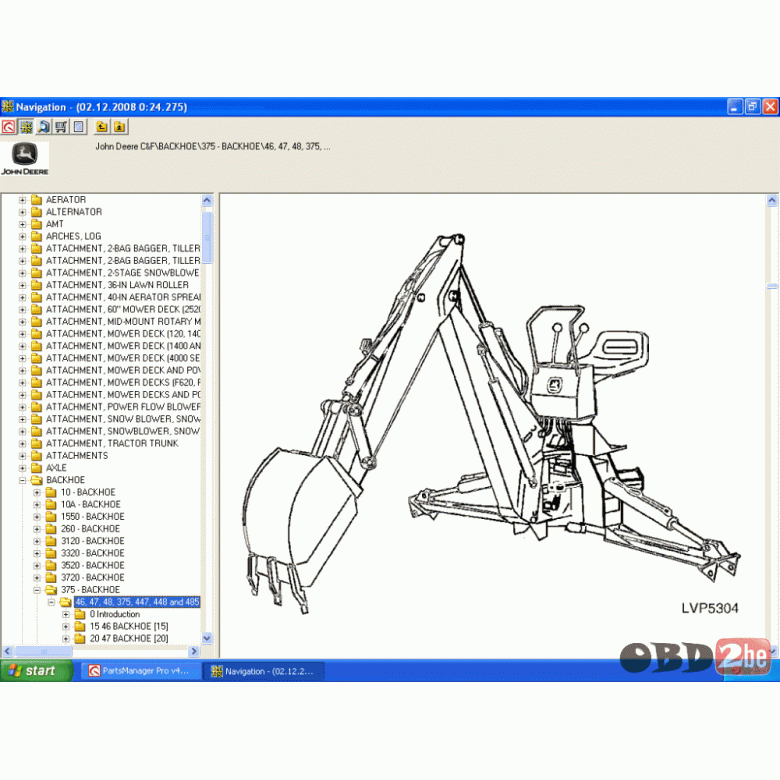The image size is (780, 780).
Task: Toggle the Navigation tree toolbar icon
Action: coord(26,127)
